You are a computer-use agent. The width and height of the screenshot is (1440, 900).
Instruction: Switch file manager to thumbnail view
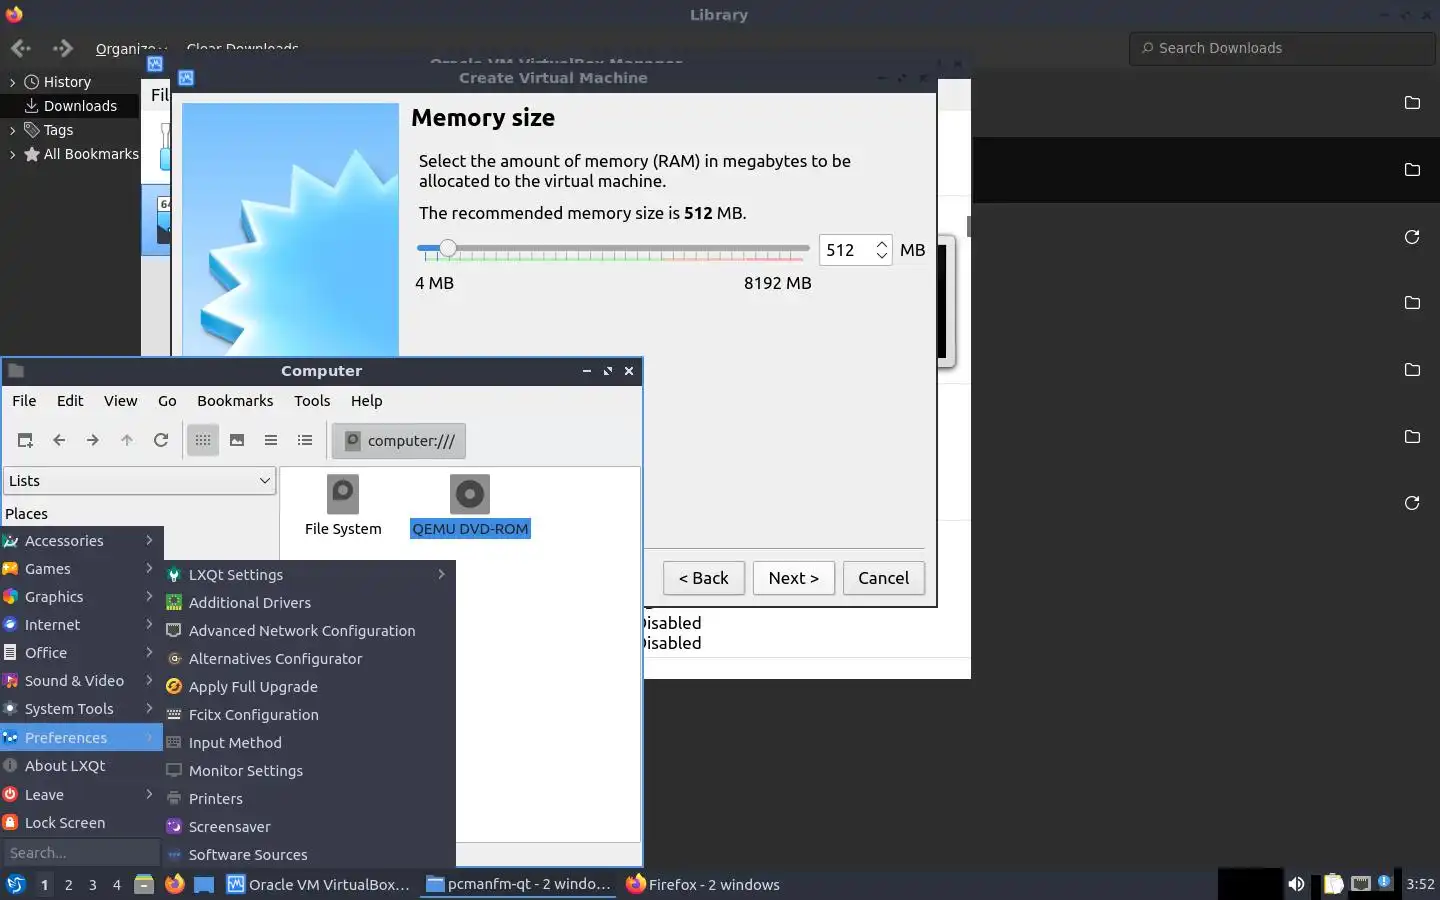point(237,440)
